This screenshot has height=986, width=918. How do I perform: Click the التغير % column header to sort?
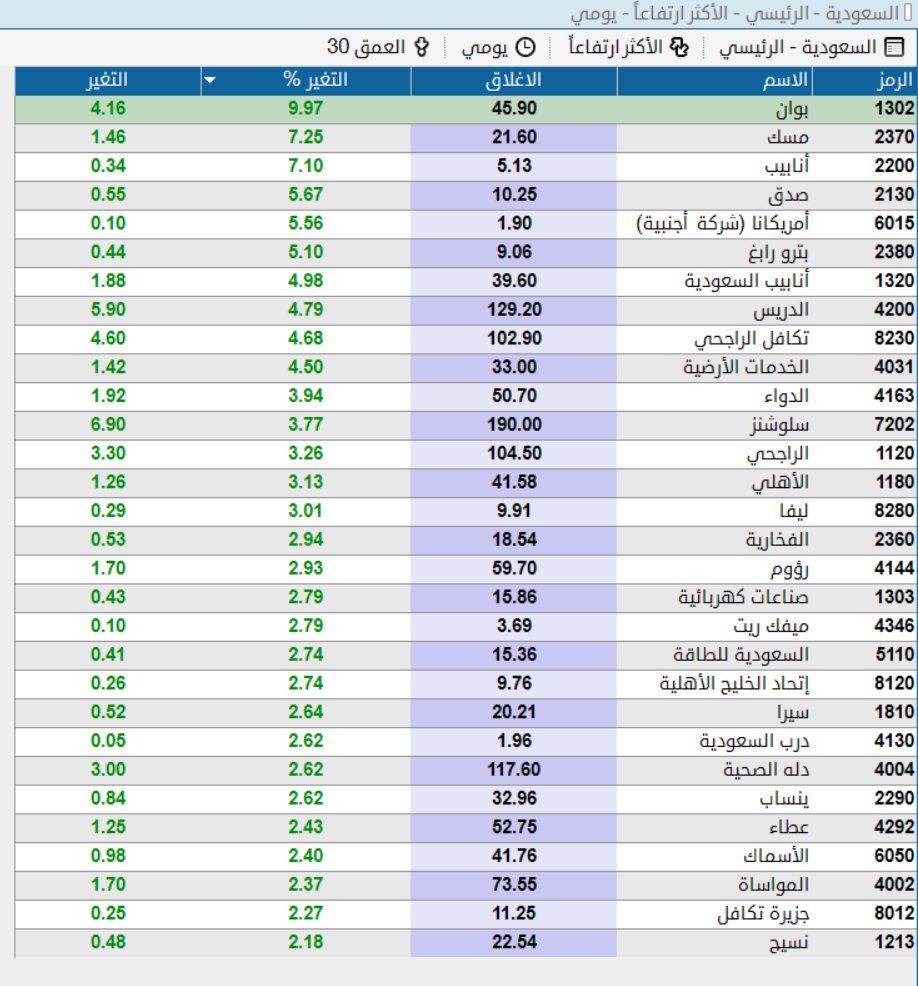pos(310,82)
